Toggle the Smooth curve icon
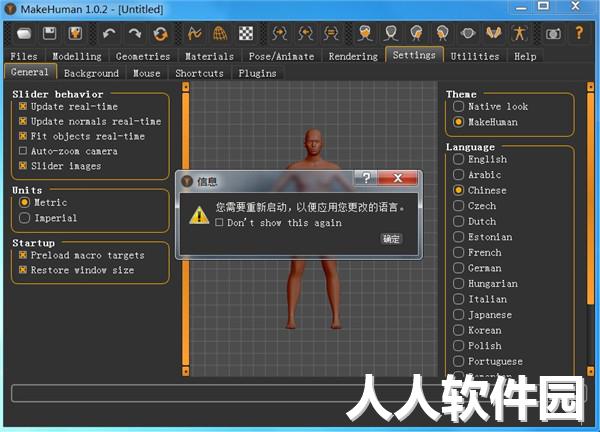The image size is (600, 432). tap(195, 34)
